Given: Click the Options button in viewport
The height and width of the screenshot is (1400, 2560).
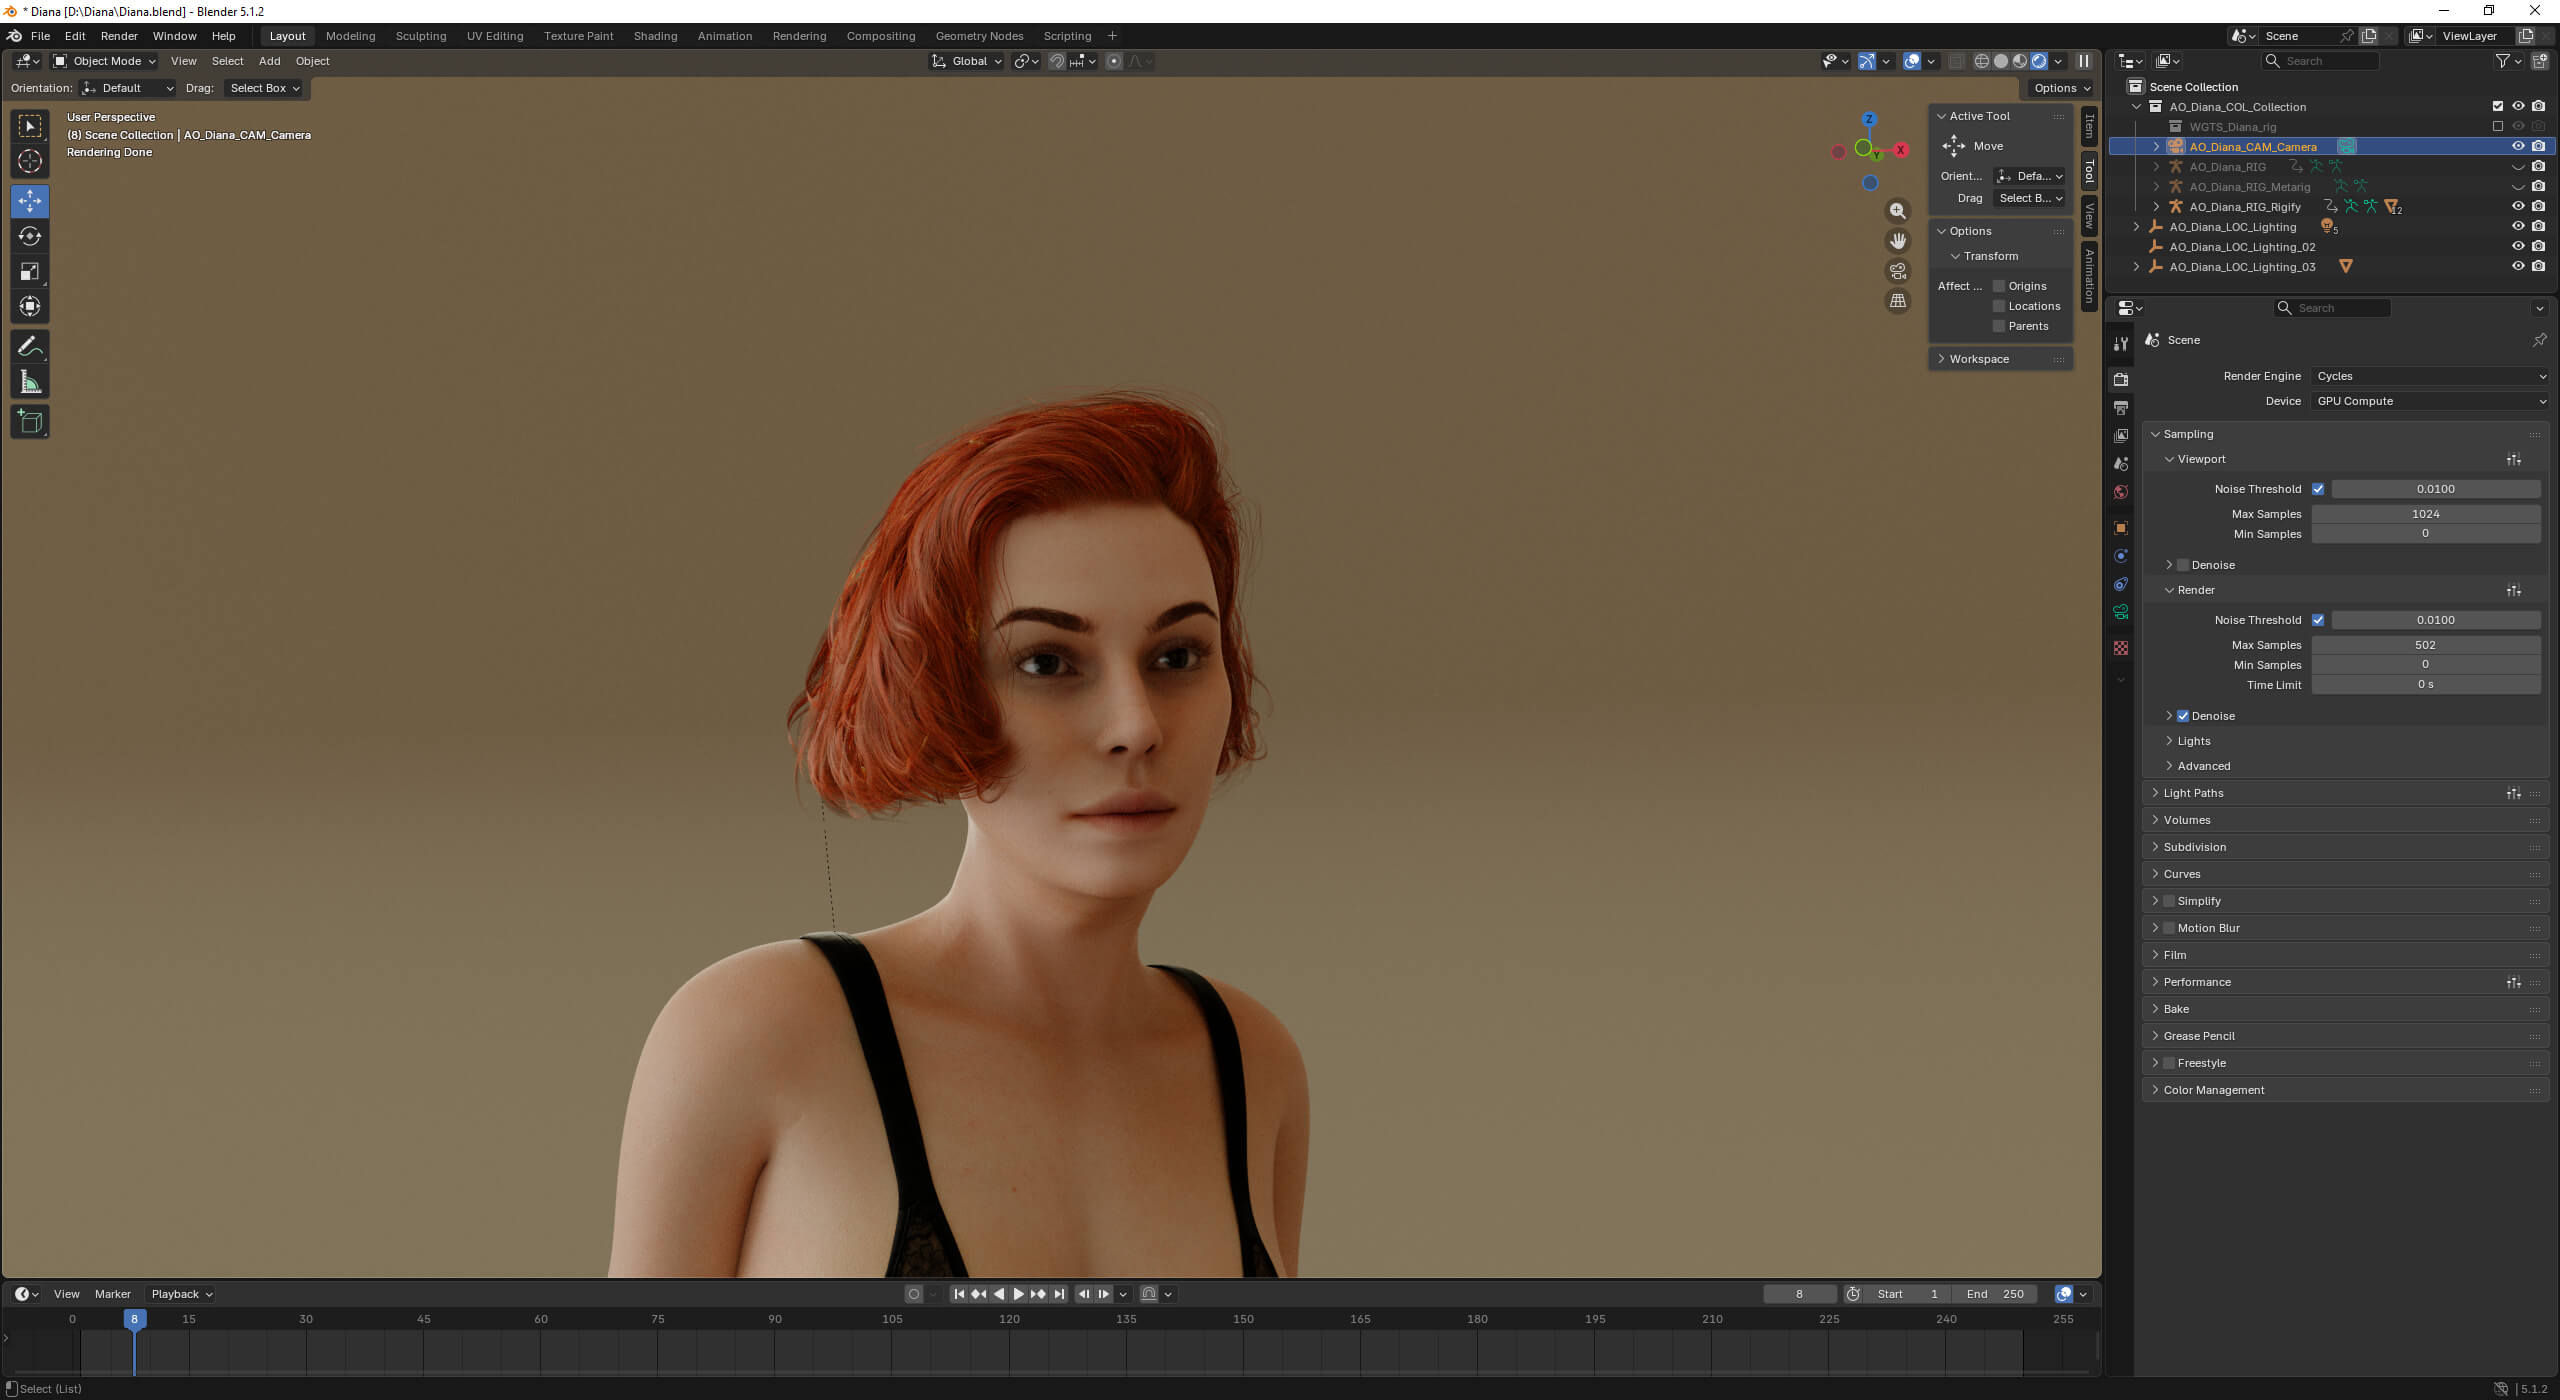Looking at the screenshot, I should [x=2062, y=88].
